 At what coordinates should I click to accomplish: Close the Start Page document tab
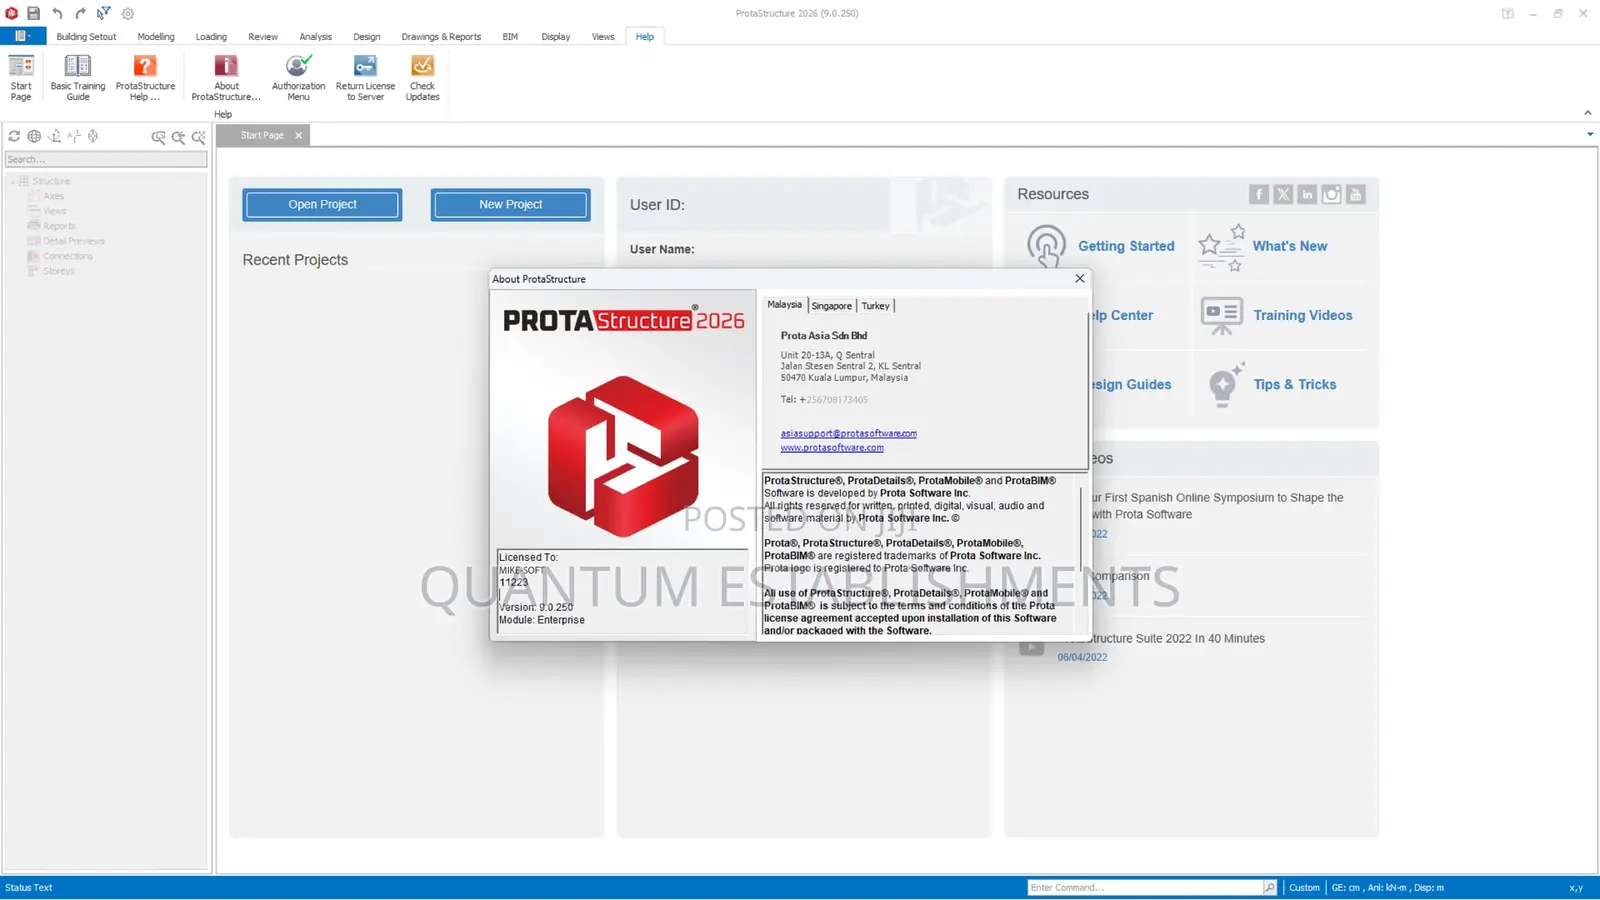pos(298,135)
